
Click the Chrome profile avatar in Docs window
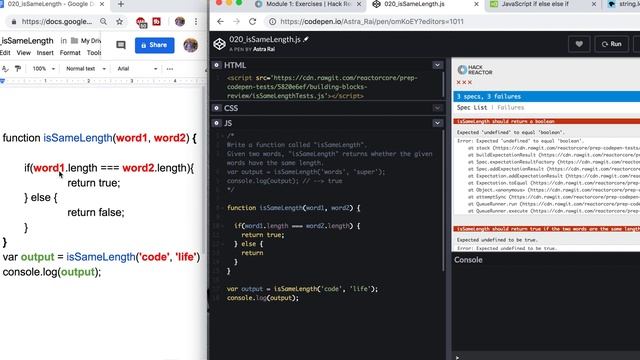point(180,22)
